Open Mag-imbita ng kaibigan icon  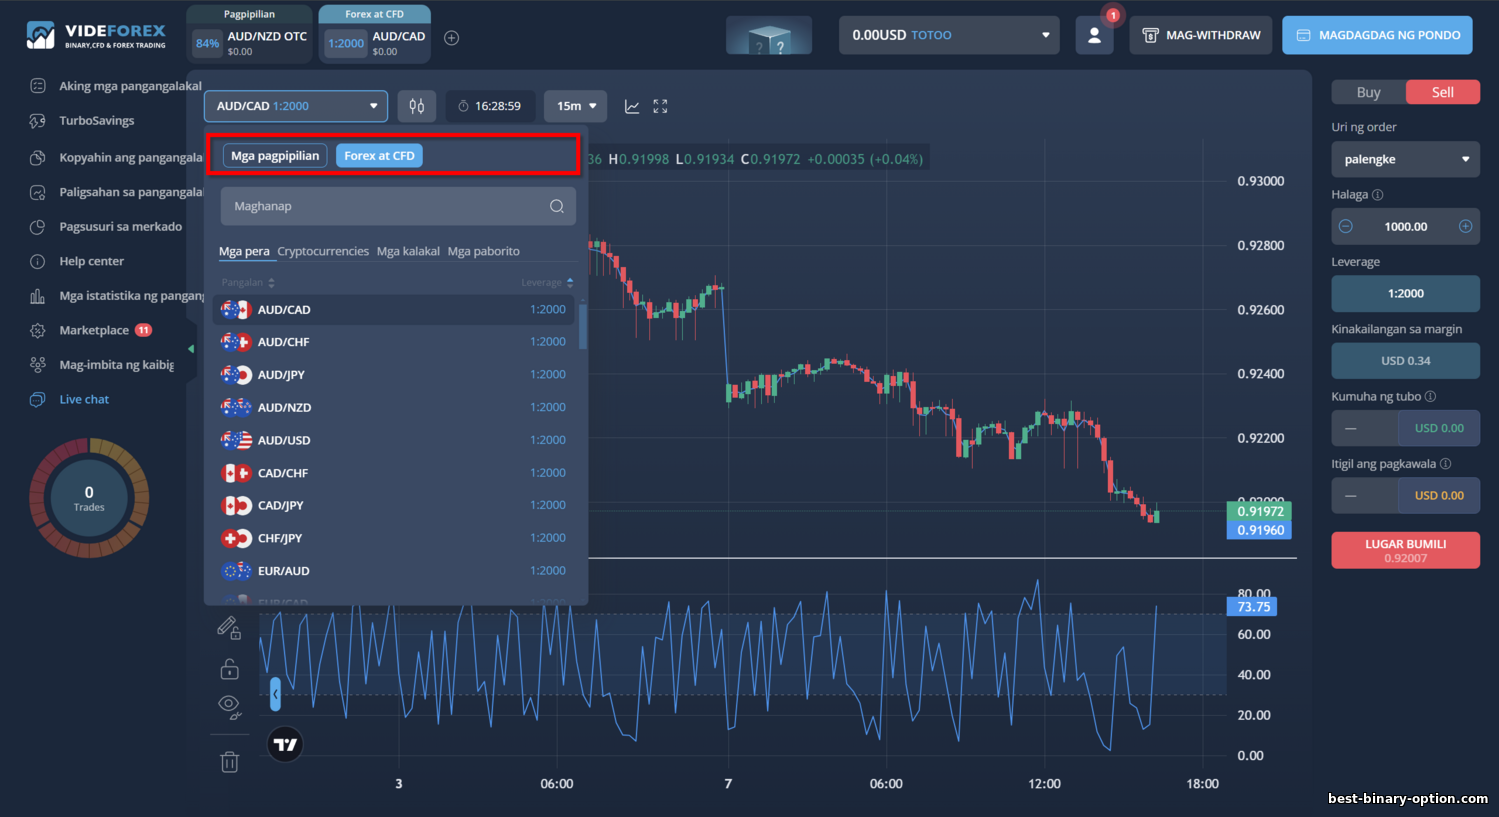[x=38, y=365]
